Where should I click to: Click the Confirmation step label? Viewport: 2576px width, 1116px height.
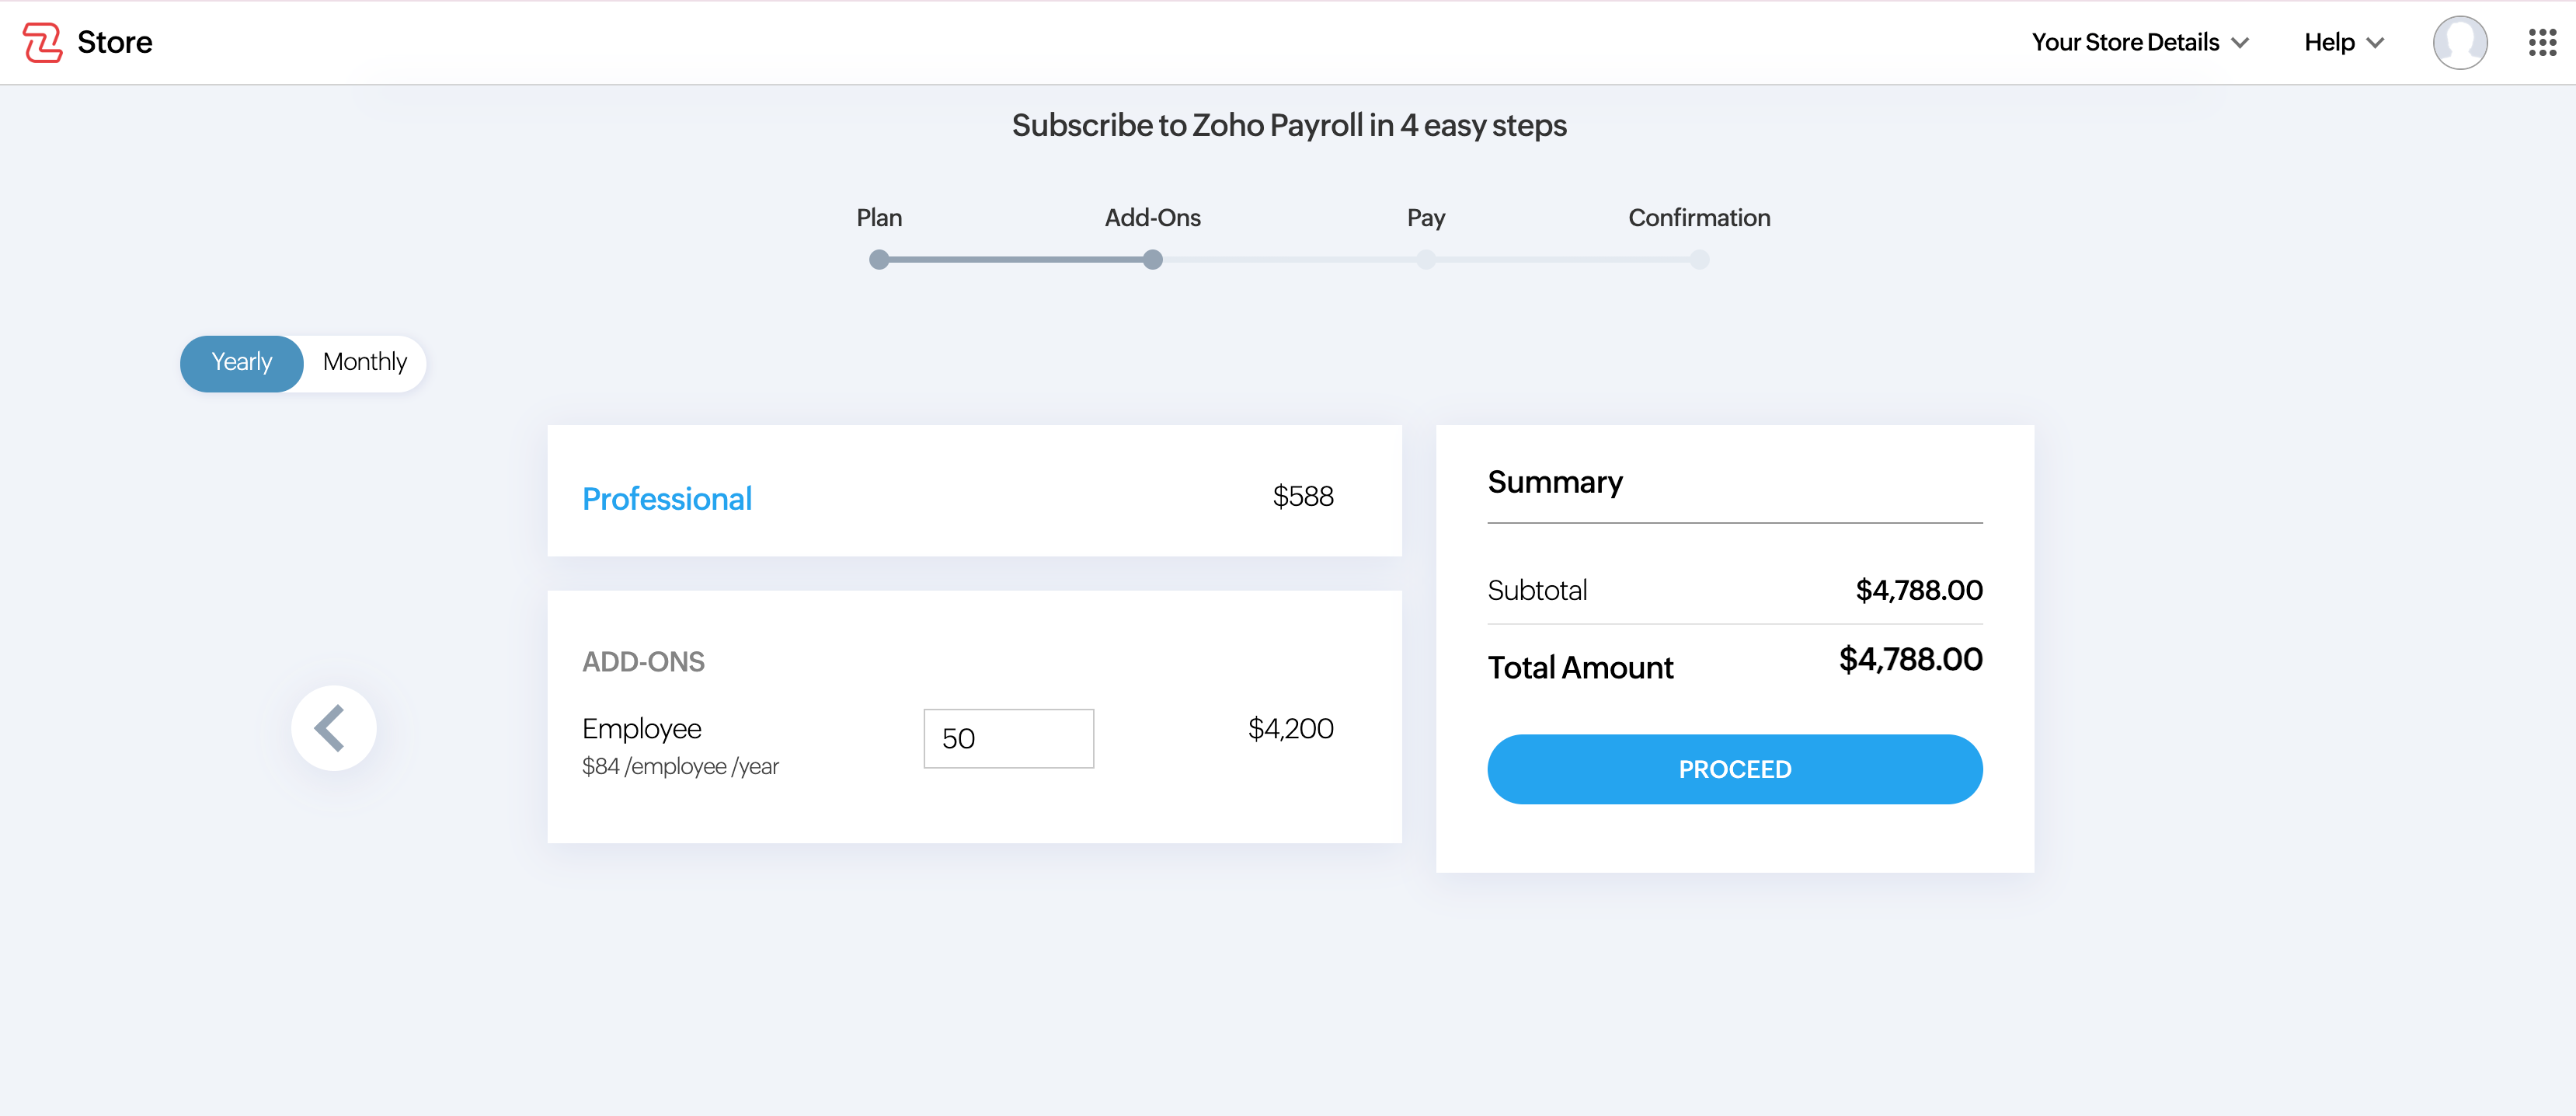coord(1699,217)
